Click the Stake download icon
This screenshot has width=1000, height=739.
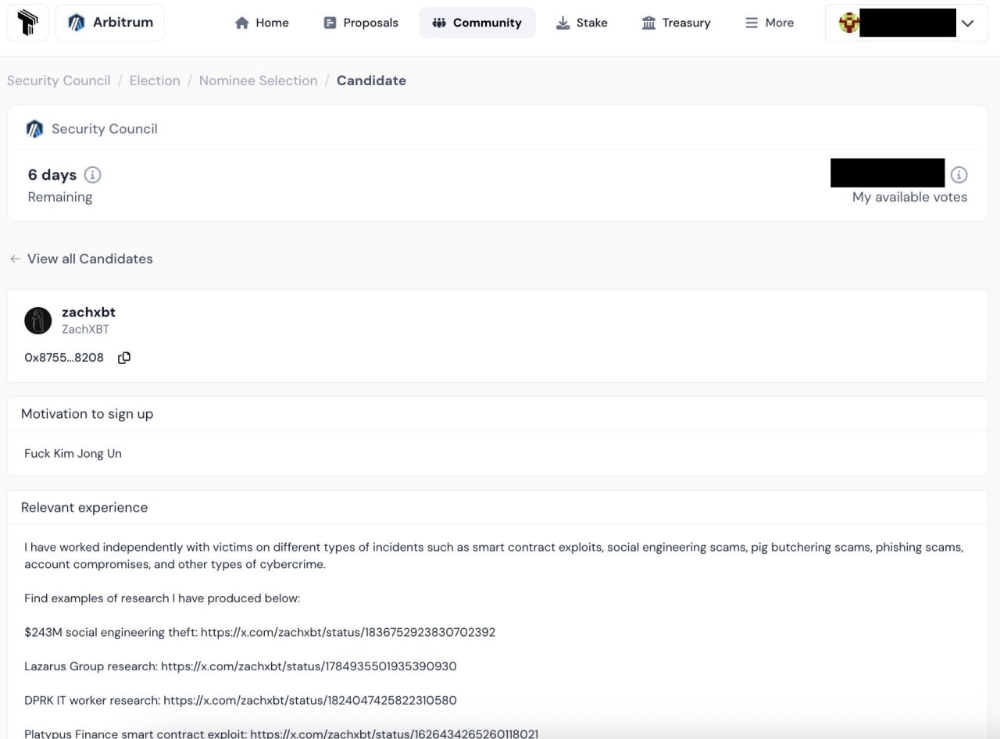click(x=562, y=23)
